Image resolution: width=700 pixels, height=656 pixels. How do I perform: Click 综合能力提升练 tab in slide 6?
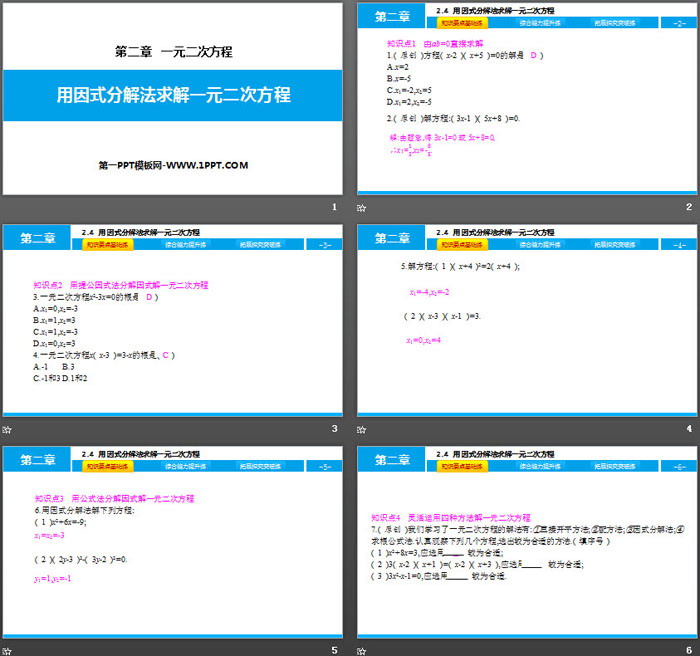point(540,466)
